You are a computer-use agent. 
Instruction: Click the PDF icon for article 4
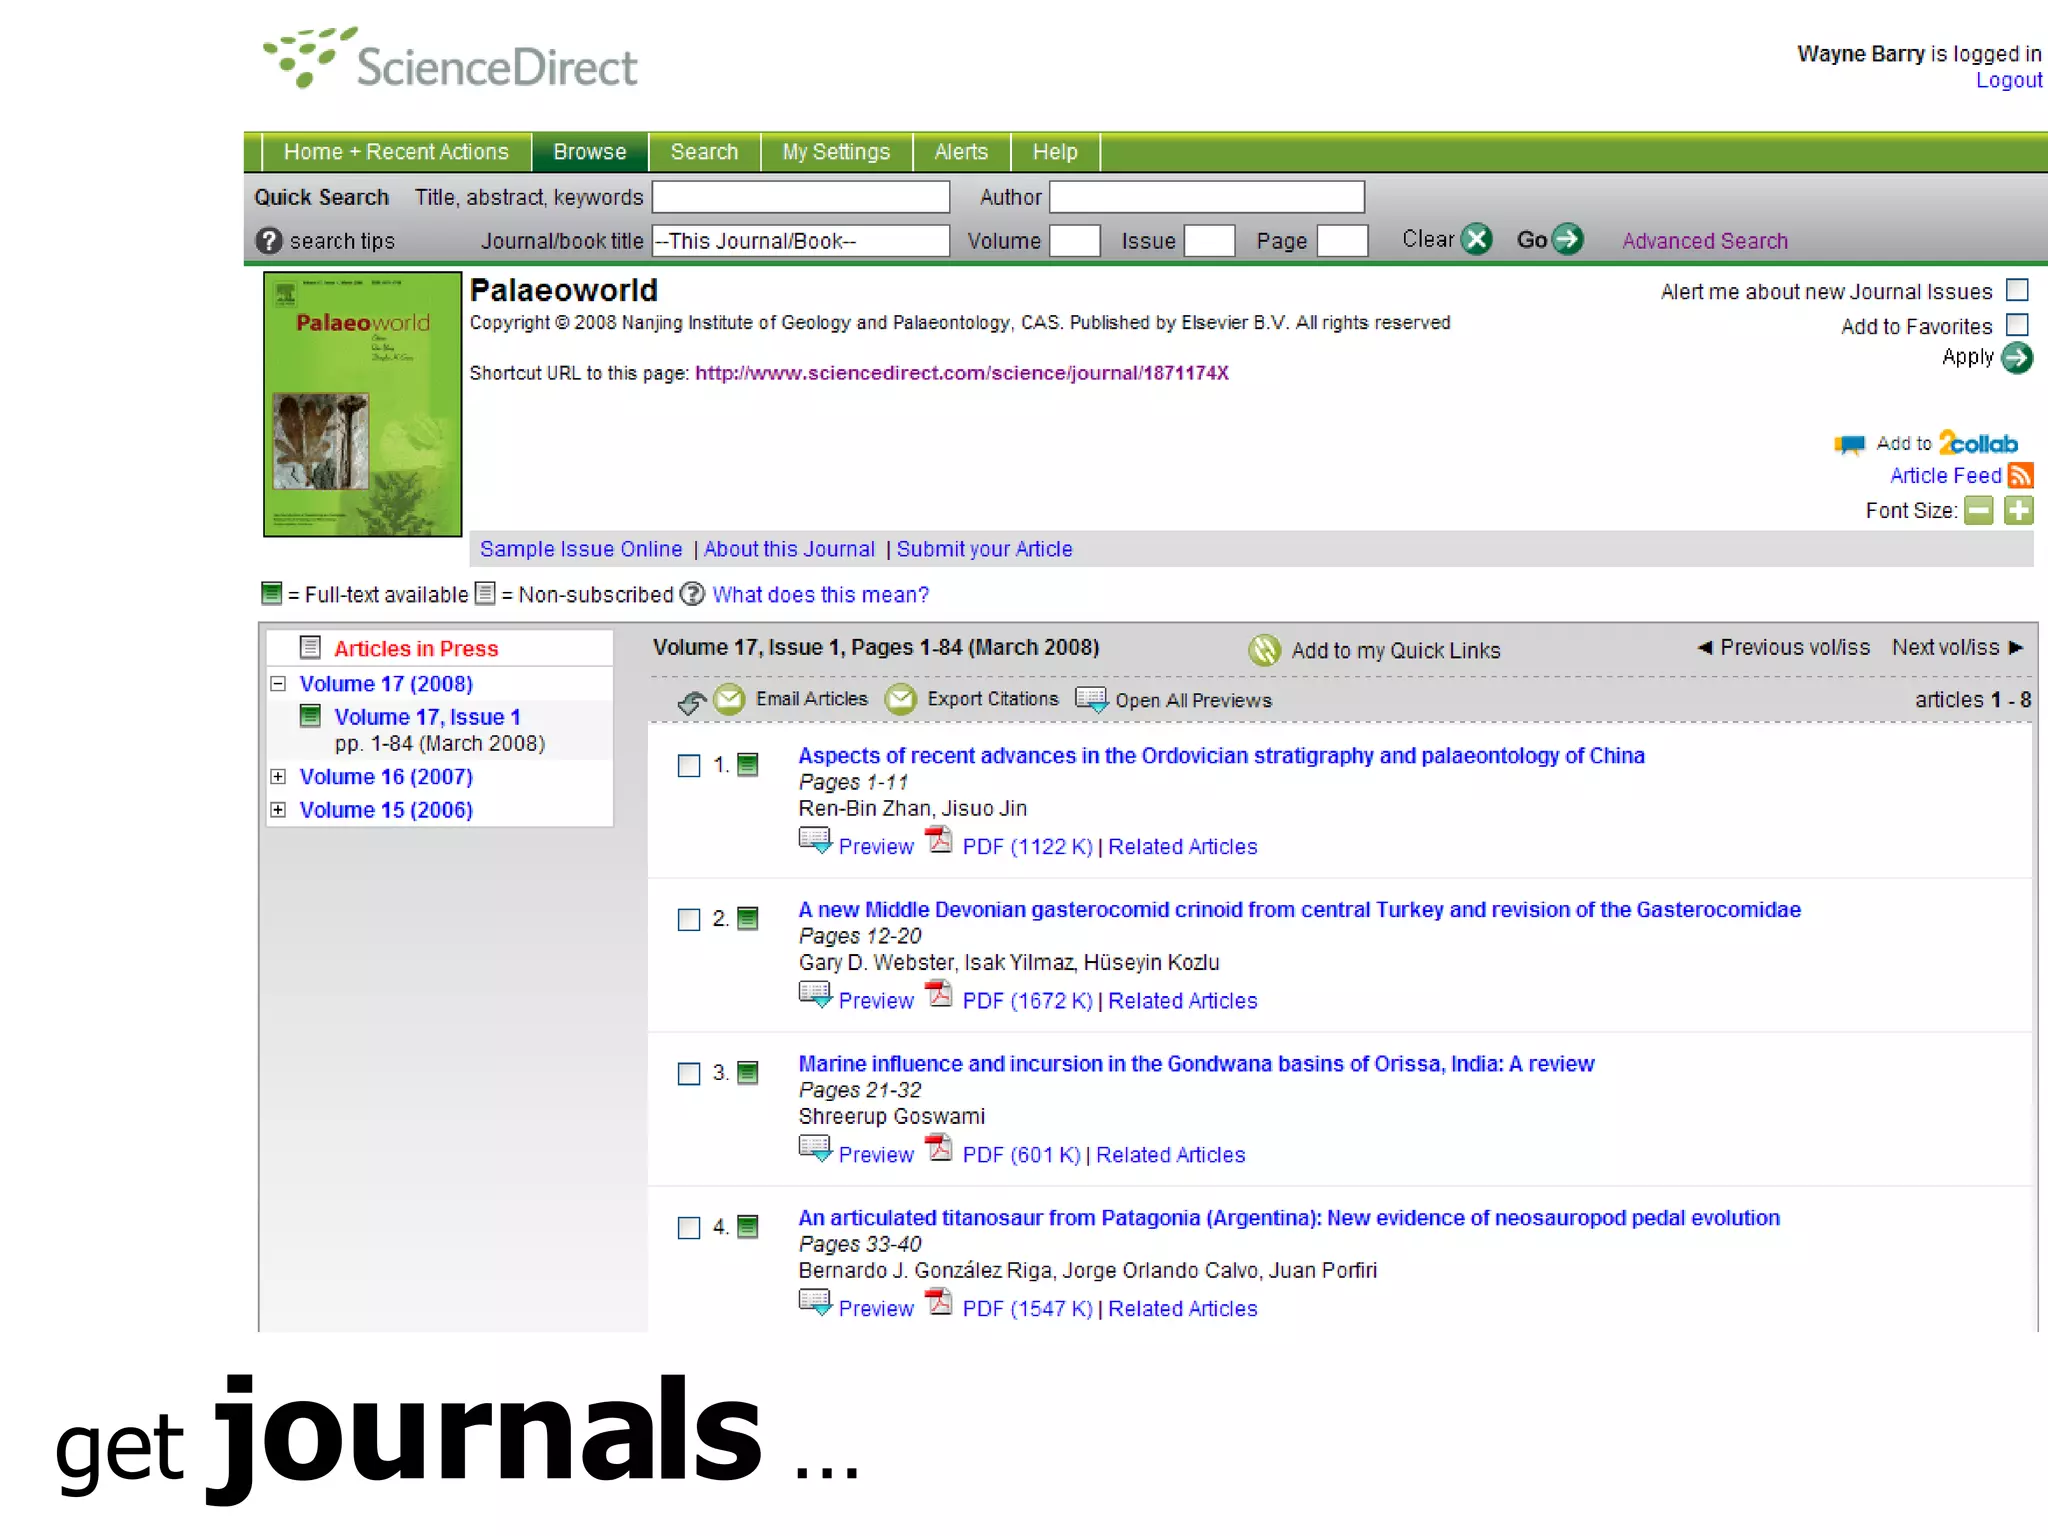[x=939, y=1302]
